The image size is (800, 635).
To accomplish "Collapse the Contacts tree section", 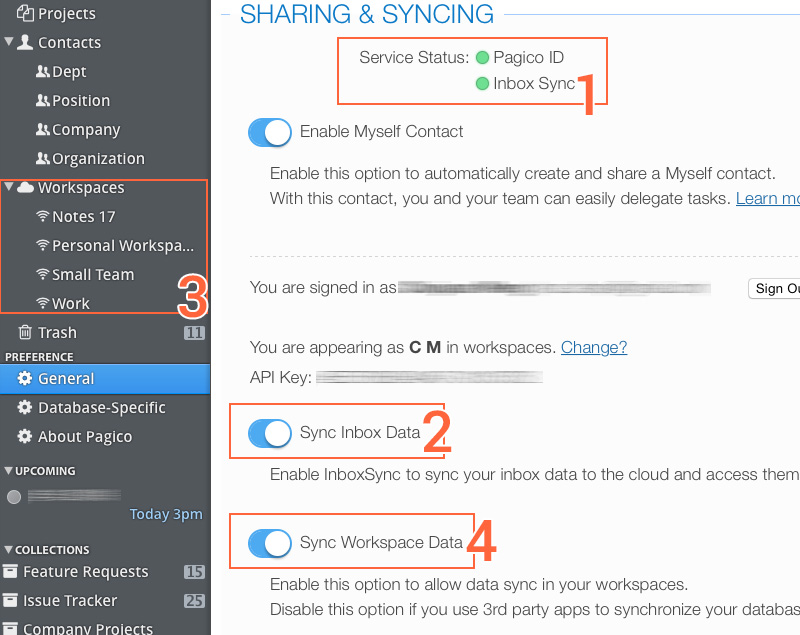I will tap(9, 43).
